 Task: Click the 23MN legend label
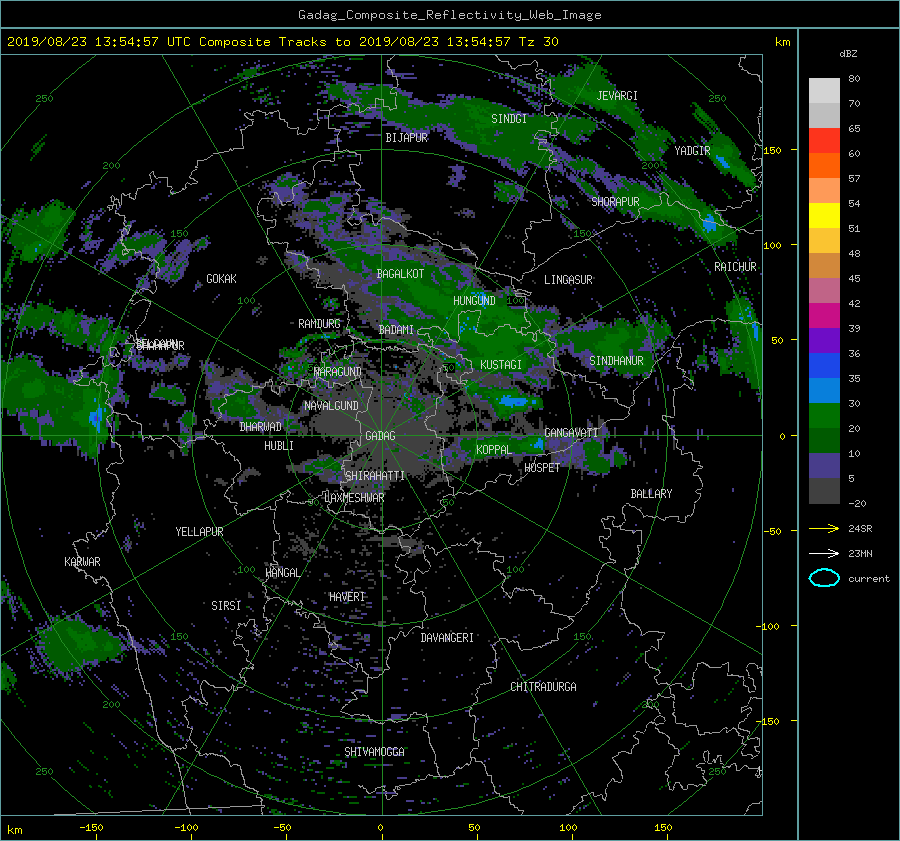[x=860, y=553]
